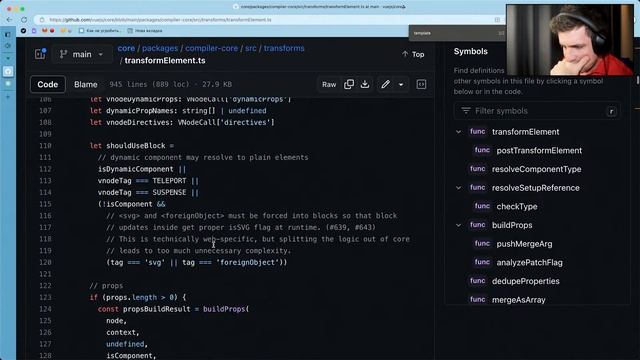Open the main branch selector dropdown

click(x=82, y=54)
